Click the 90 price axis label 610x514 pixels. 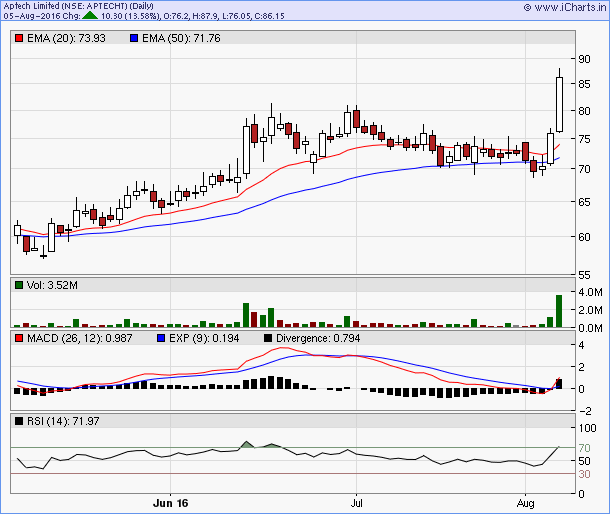coord(584,59)
